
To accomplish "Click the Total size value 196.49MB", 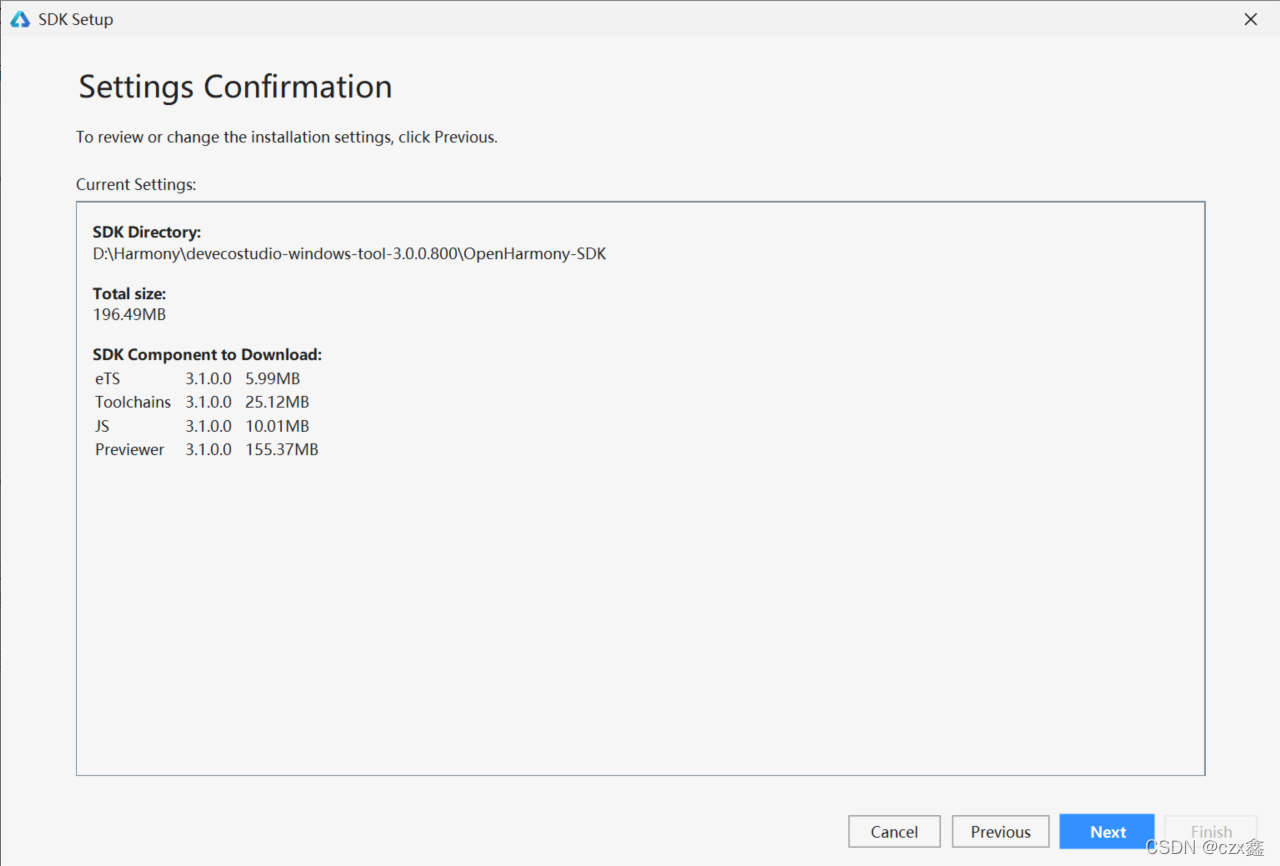I will (x=129, y=314).
